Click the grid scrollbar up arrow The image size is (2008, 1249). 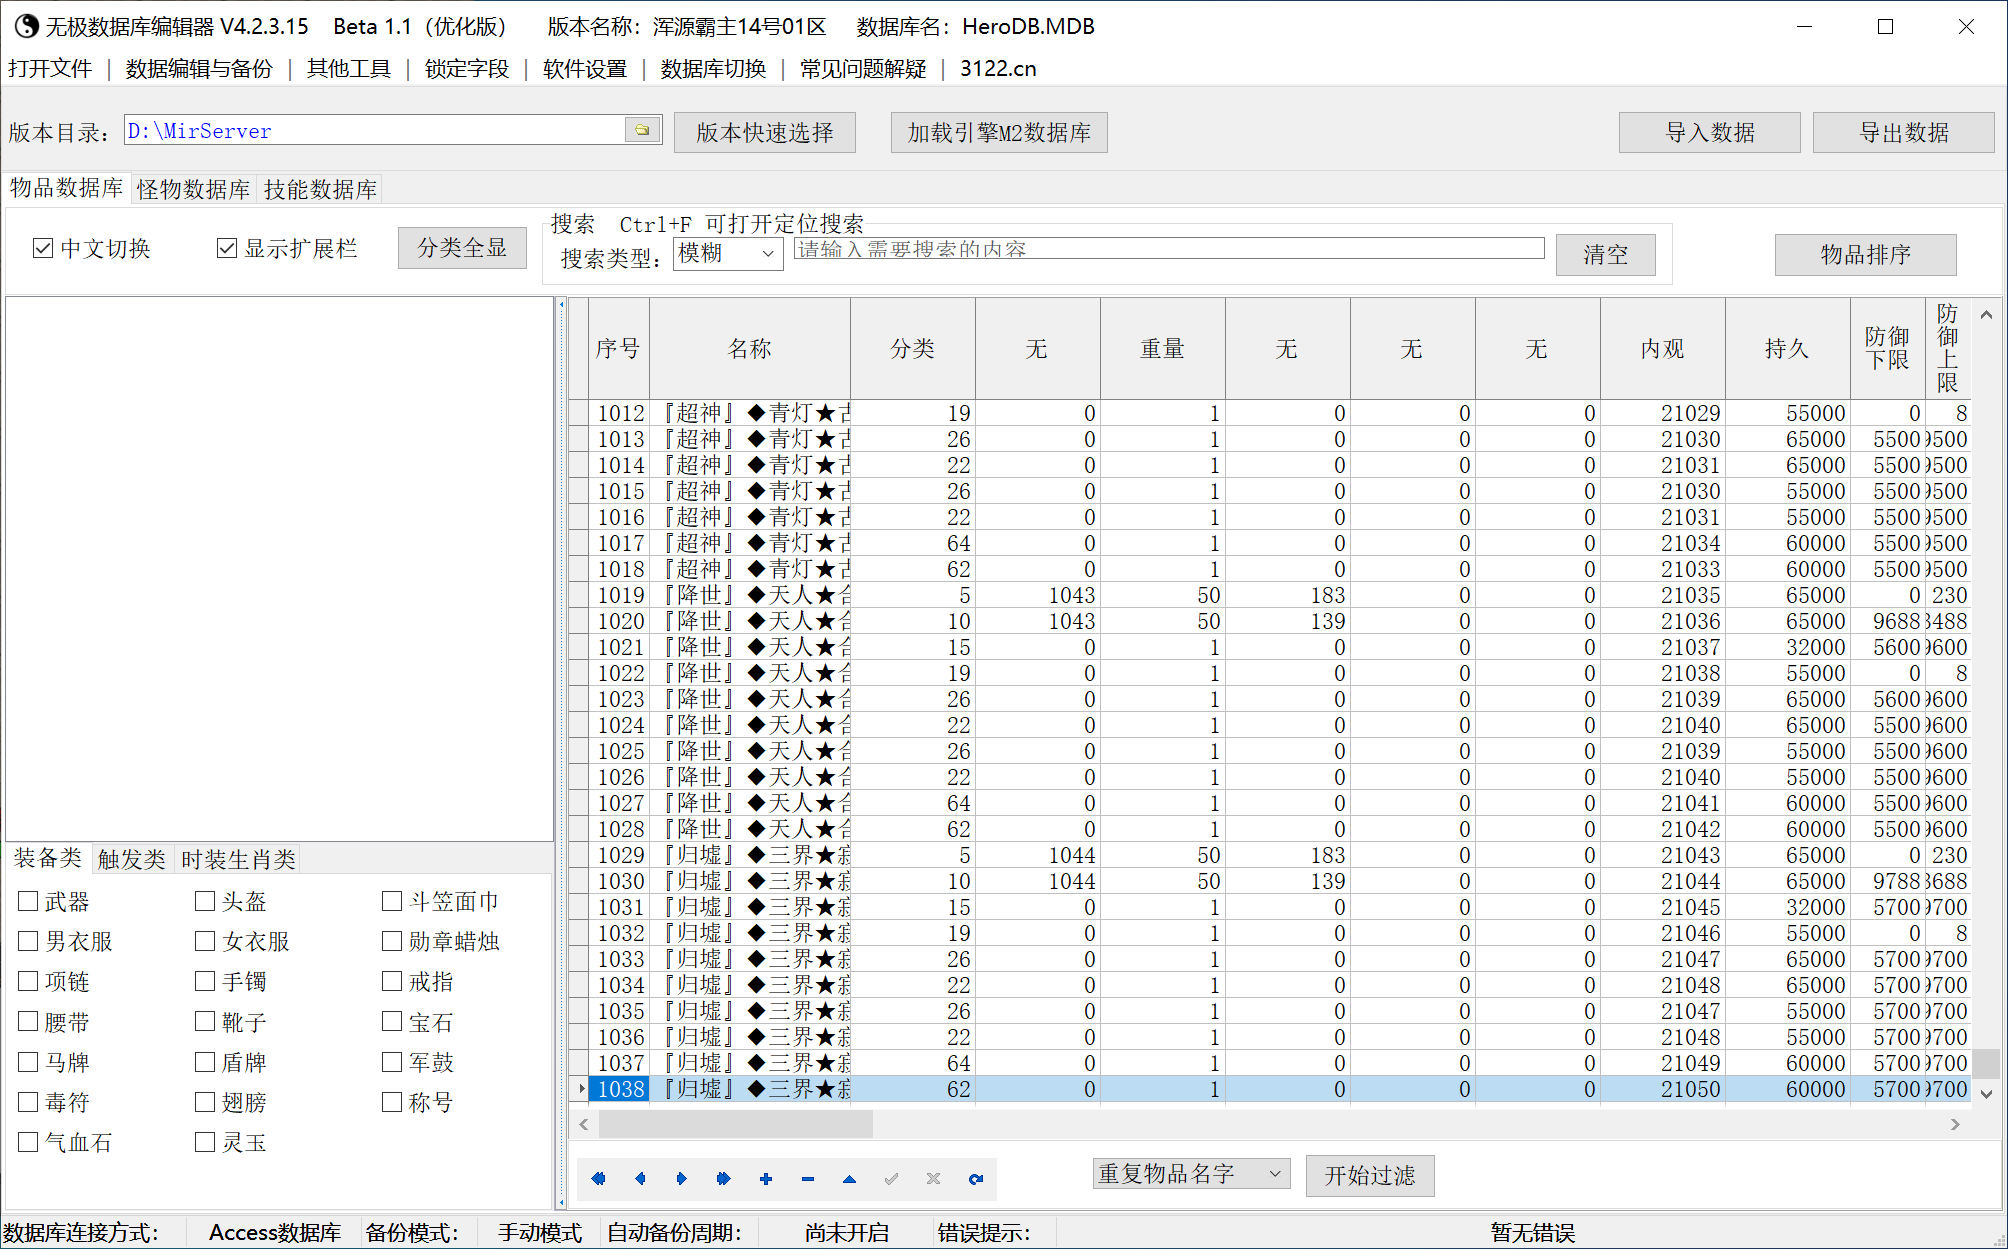coord(1986,315)
